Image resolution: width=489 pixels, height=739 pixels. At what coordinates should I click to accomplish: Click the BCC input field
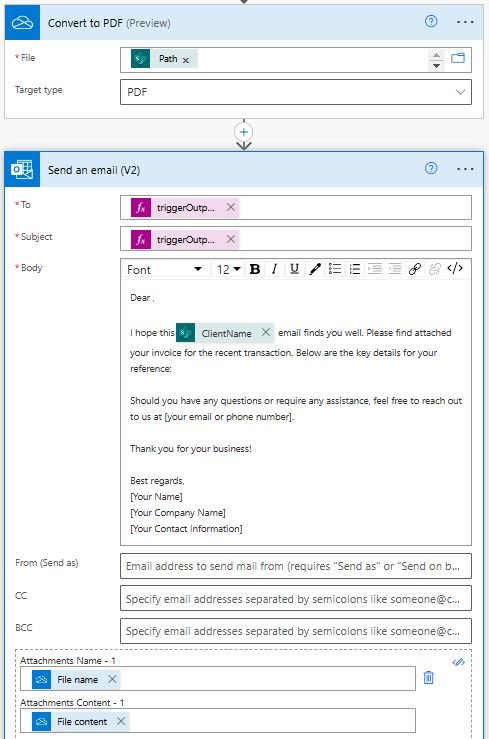pos(296,631)
